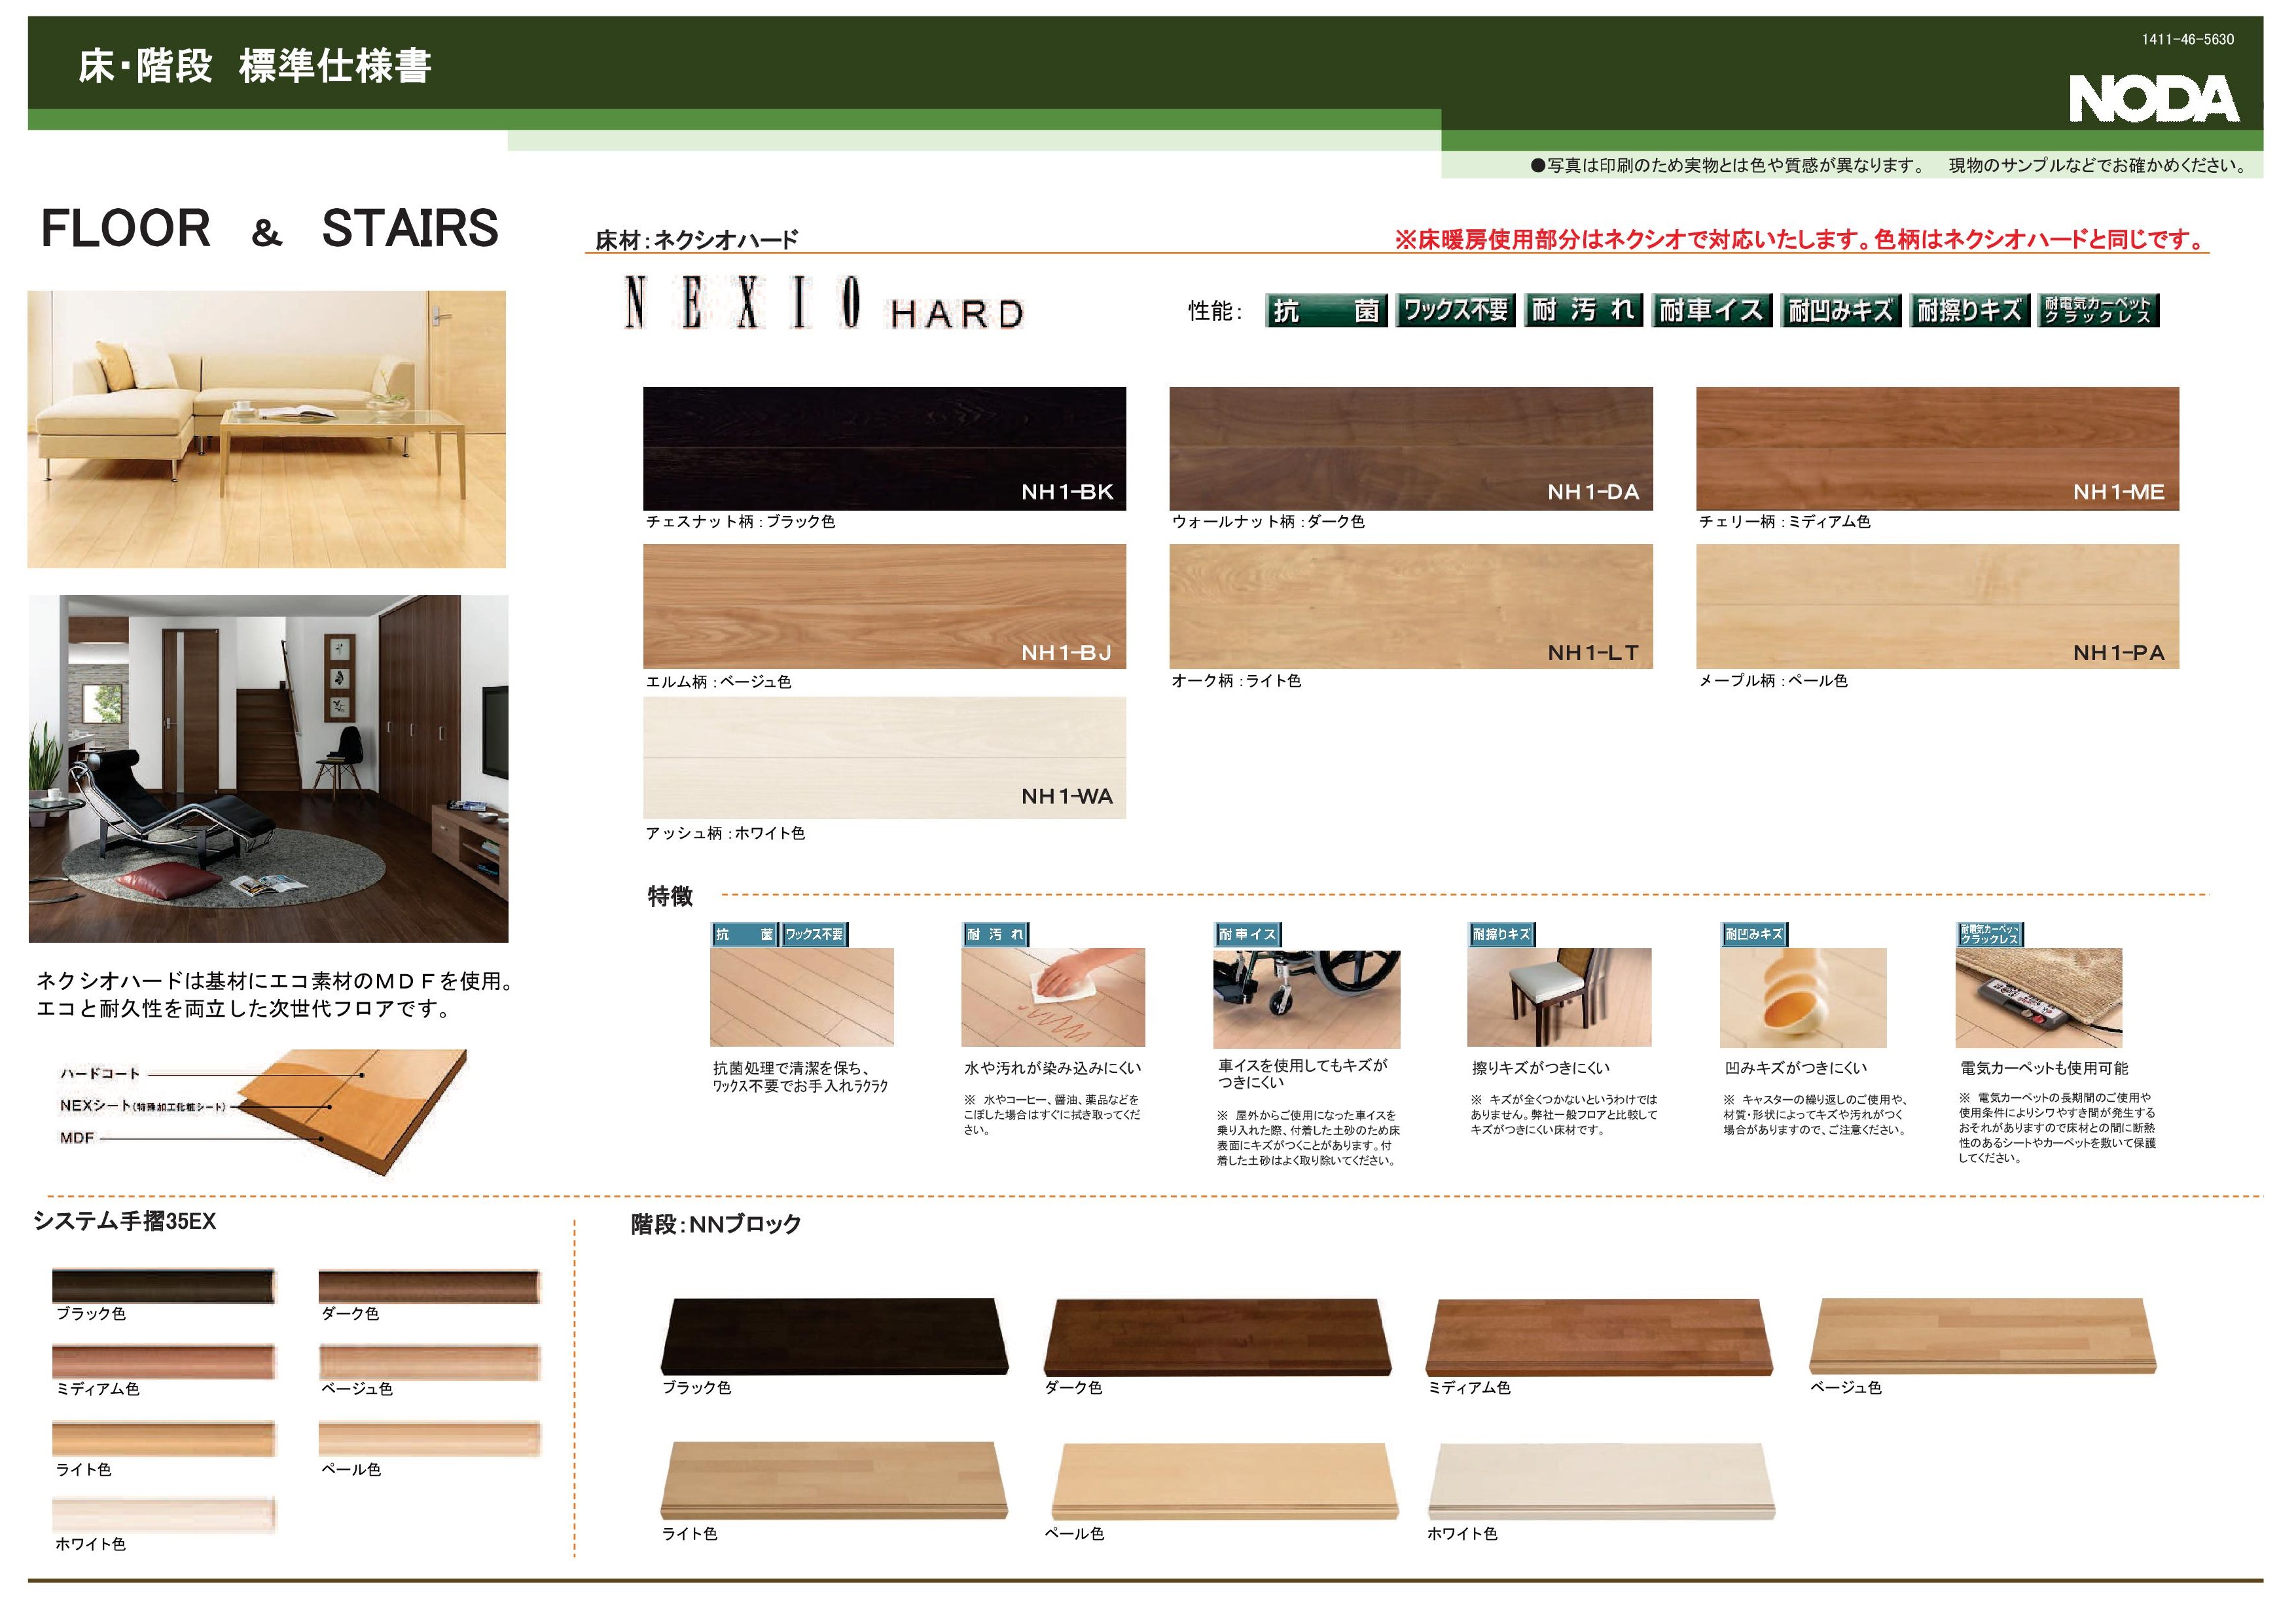Click the NEXシート label in the diagram
The height and width of the screenshot is (1623, 2296).
(143, 1105)
